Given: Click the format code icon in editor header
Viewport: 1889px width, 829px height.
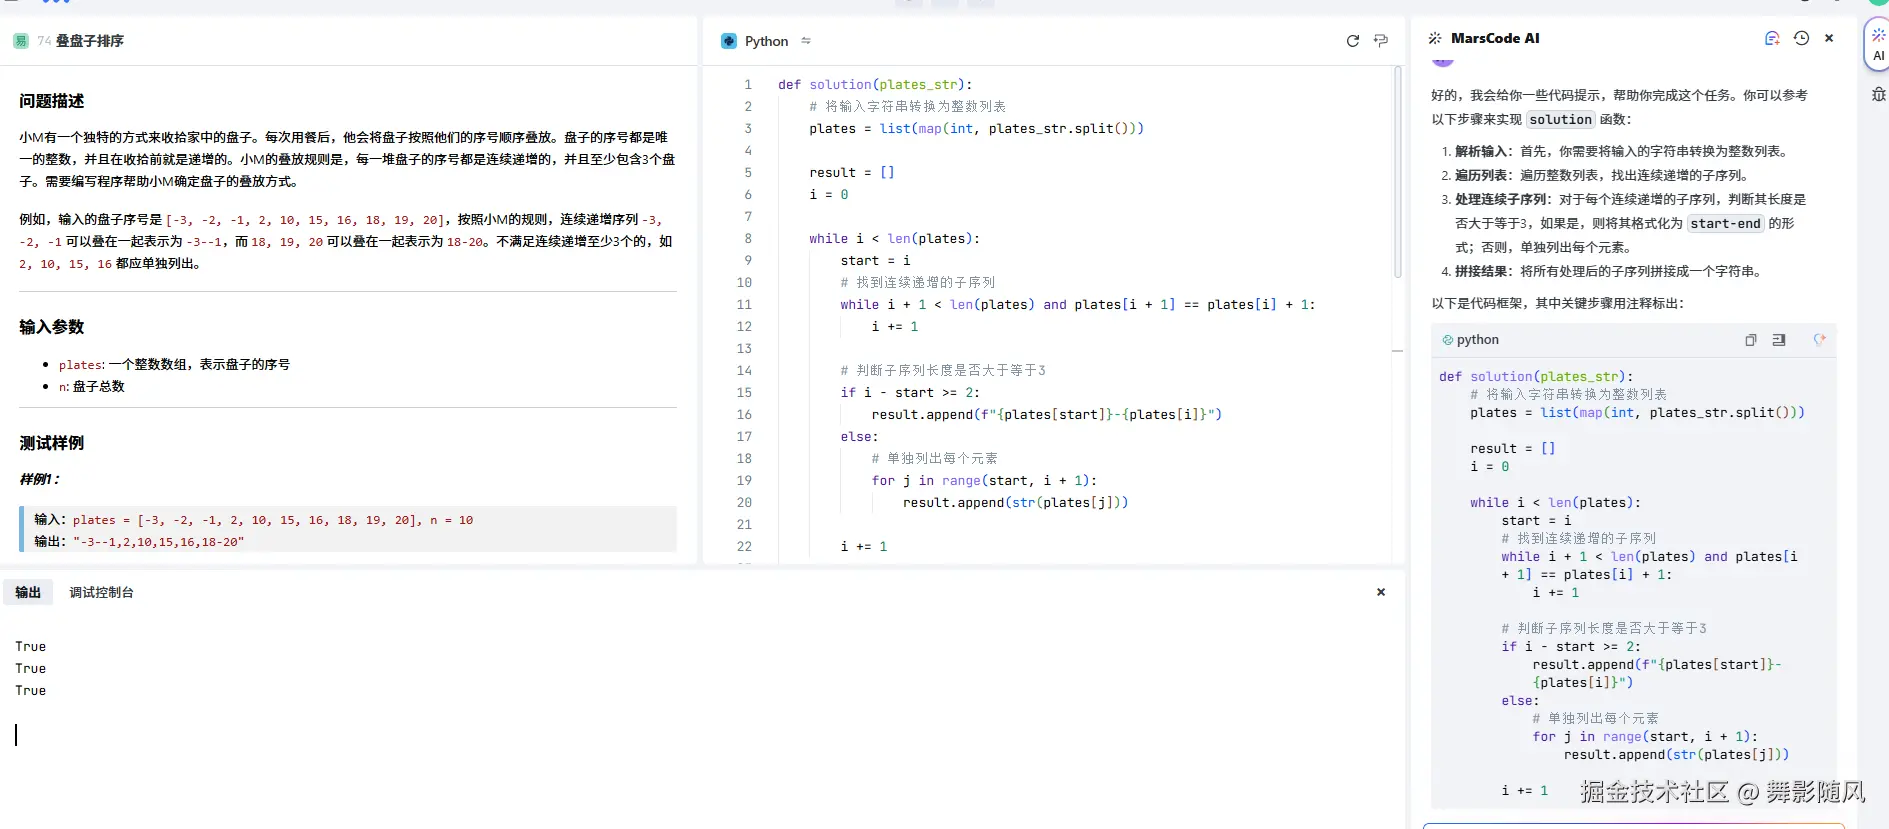Looking at the screenshot, I should [1381, 41].
